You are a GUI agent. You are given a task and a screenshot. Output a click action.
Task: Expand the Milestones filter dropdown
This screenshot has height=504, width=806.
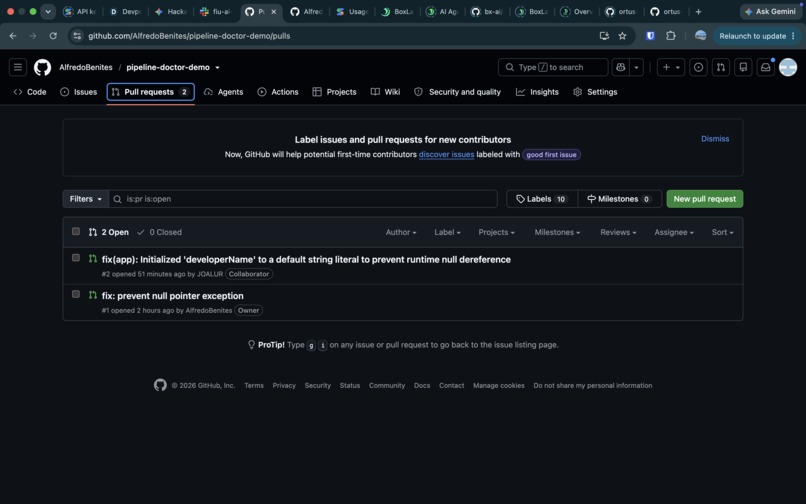(x=557, y=232)
